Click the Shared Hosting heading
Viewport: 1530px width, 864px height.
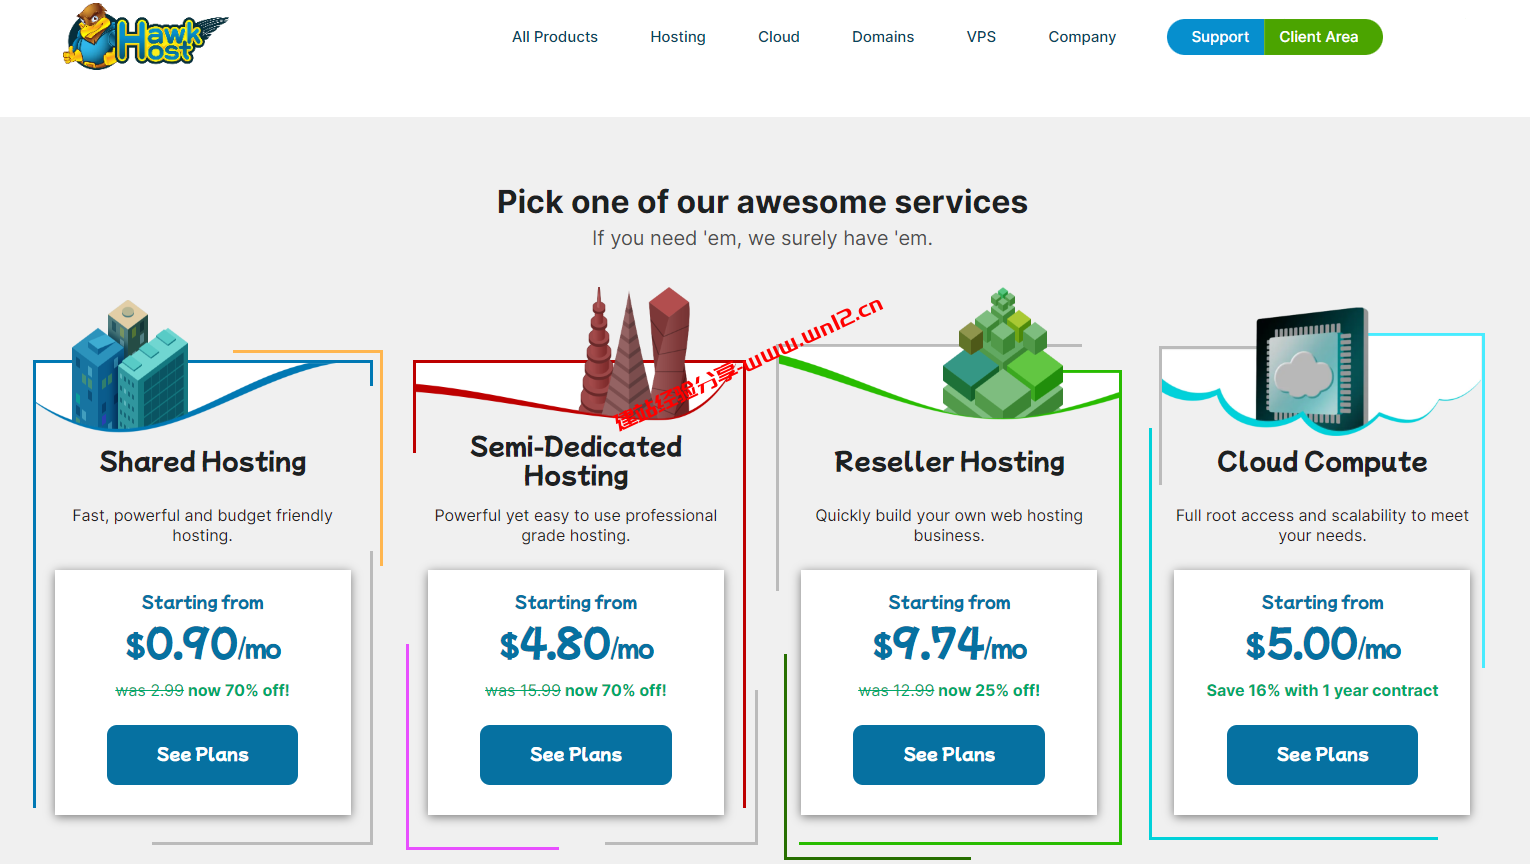(203, 462)
